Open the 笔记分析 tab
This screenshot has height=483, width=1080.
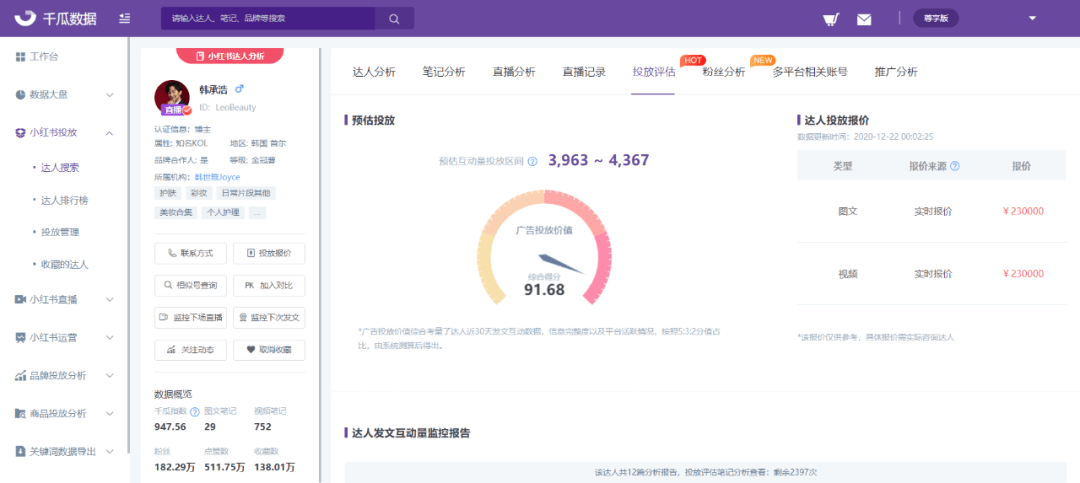[443, 72]
